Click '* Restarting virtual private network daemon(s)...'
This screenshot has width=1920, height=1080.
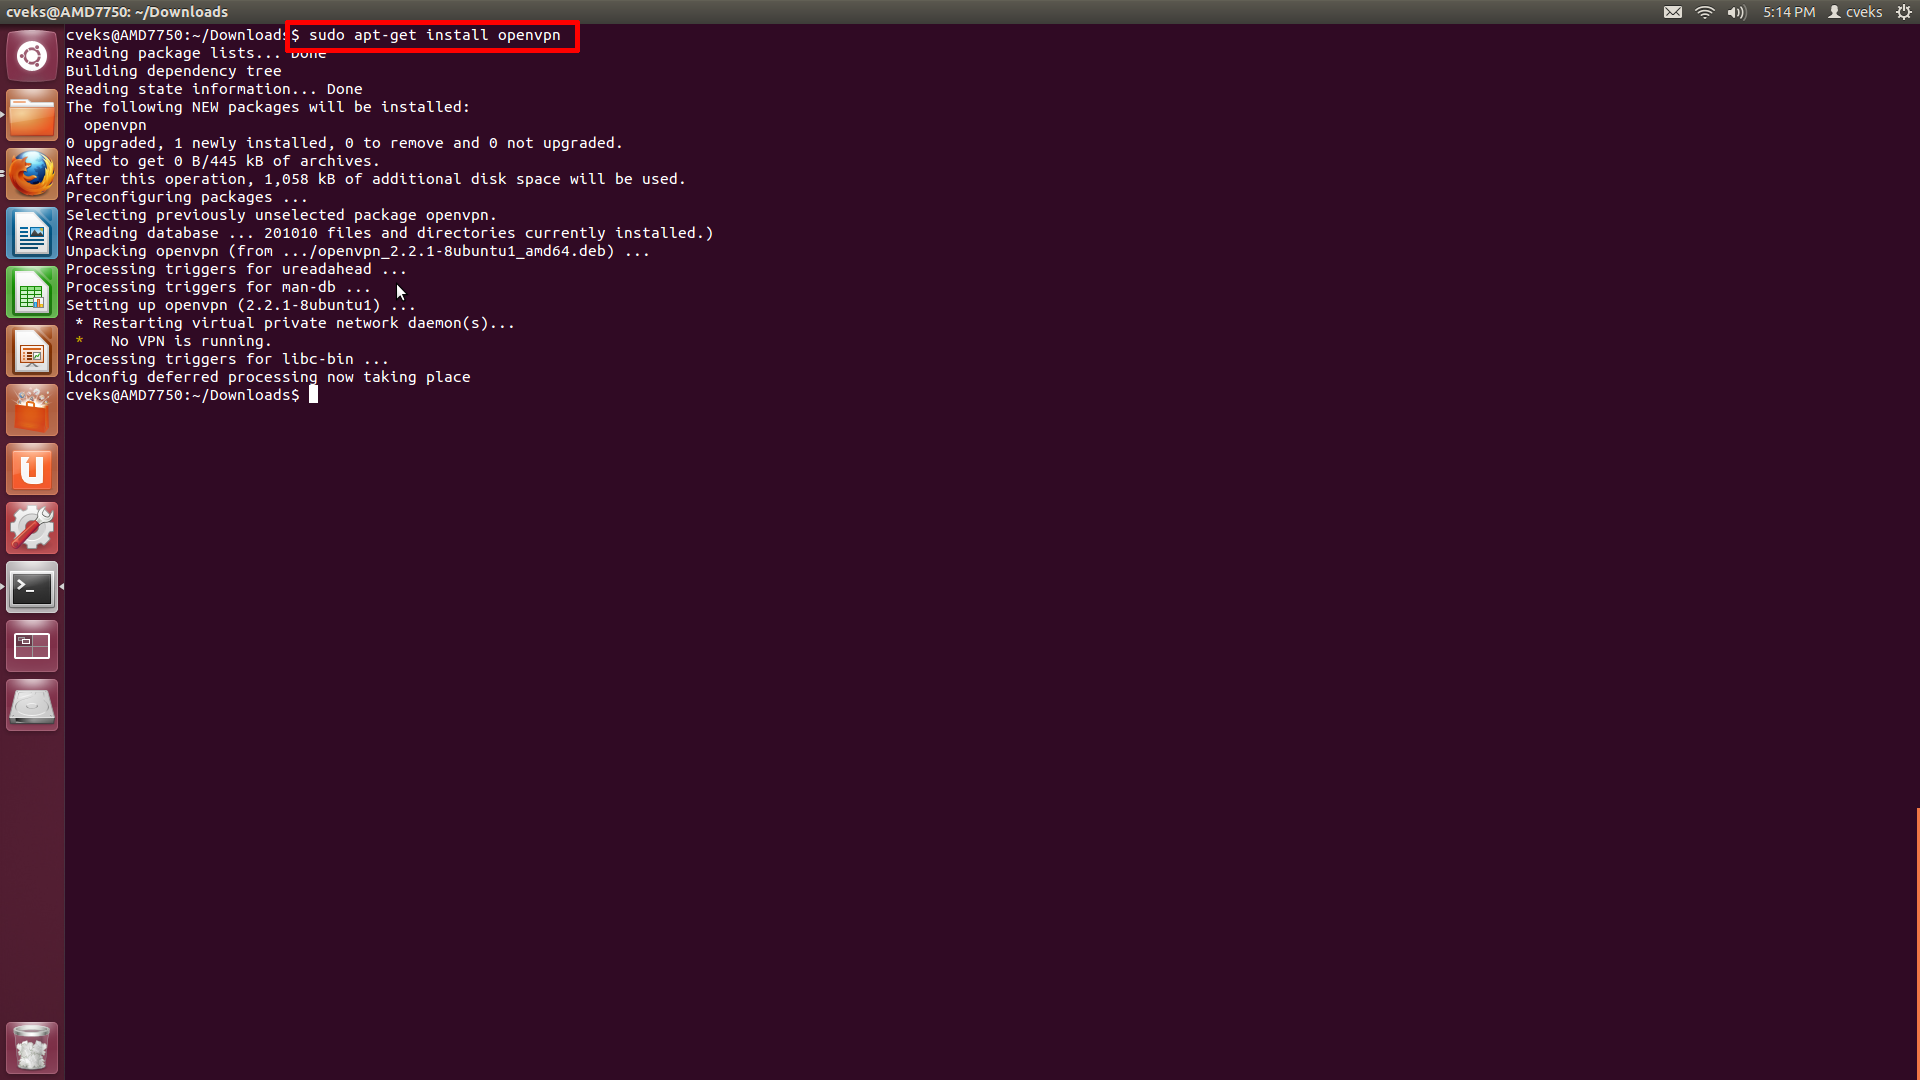click(295, 323)
